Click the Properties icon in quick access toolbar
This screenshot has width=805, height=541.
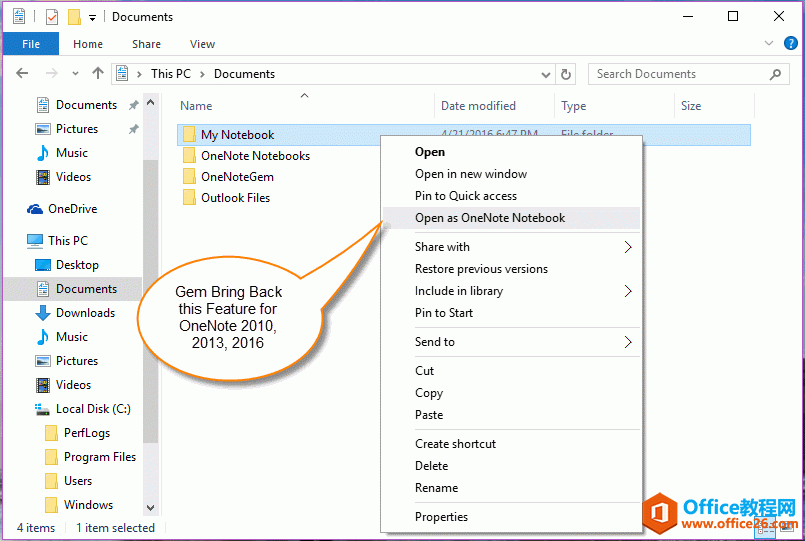coord(51,17)
